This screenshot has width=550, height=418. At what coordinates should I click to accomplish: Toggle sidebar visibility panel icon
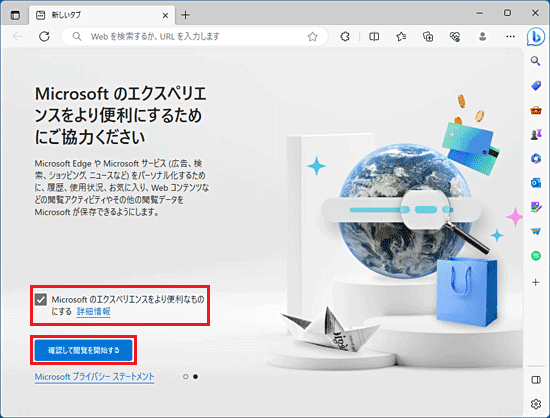tap(536, 380)
